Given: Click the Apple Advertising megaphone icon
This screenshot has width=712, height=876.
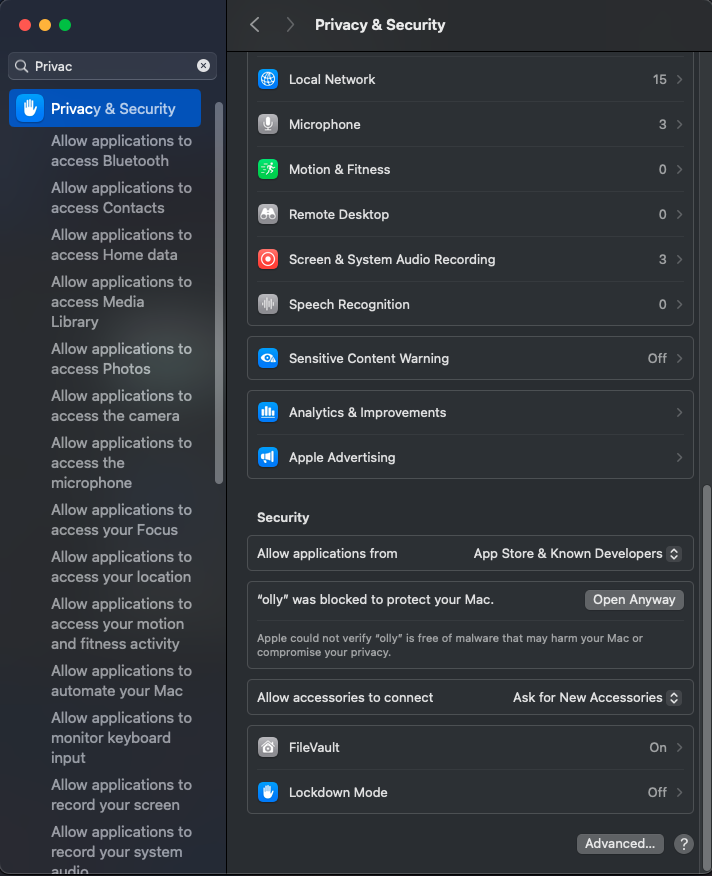Looking at the screenshot, I should pyautogui.click(x=268, y=458).
